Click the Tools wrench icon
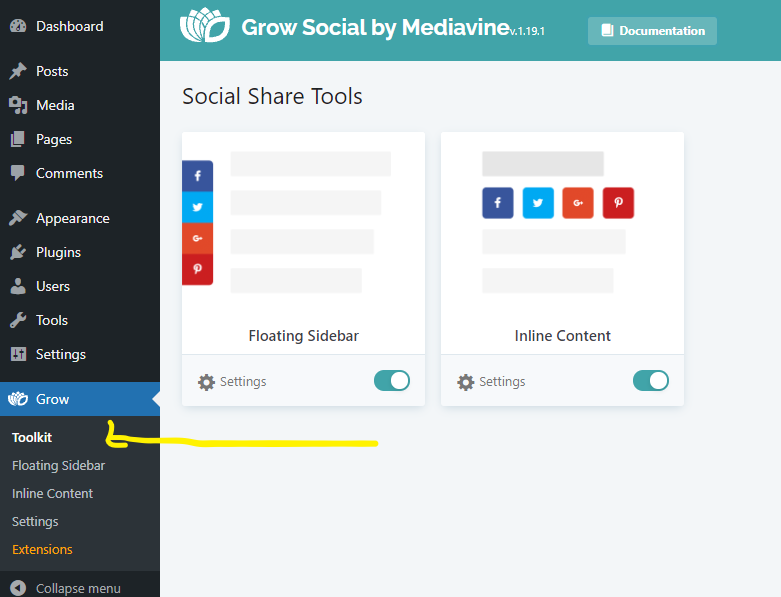Image resolution: width=781 pixels, height=597 pixels. [x=18, y=320]
